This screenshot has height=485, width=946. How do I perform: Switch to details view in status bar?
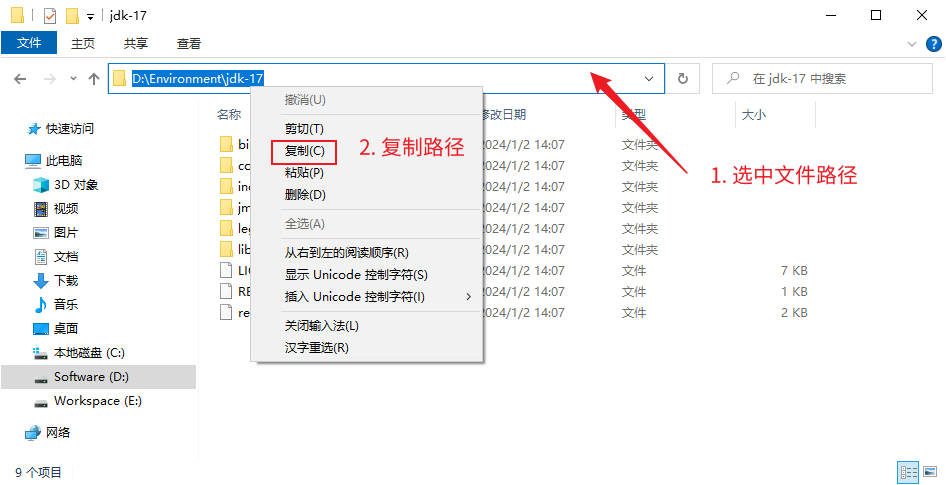coord(909,472)
